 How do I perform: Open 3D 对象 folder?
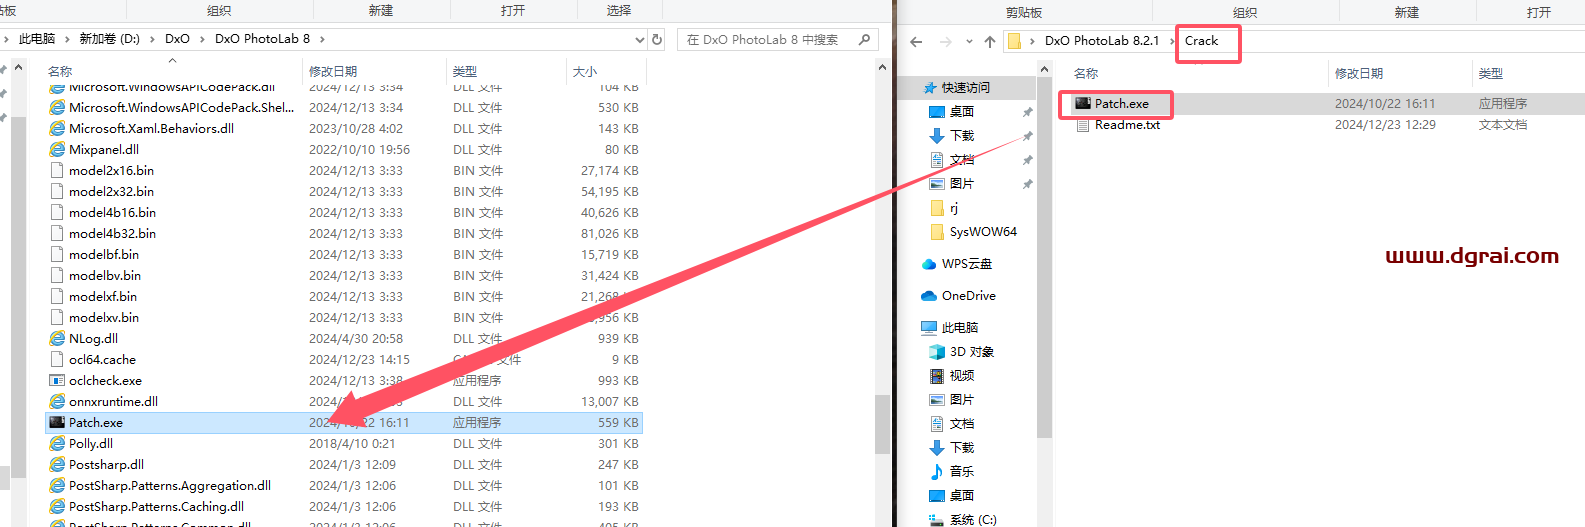click(x=970, y=352)
